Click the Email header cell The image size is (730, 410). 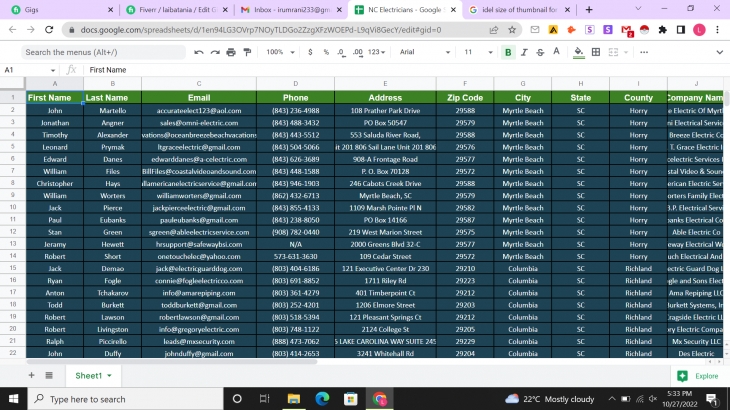(x=199, y=98)
